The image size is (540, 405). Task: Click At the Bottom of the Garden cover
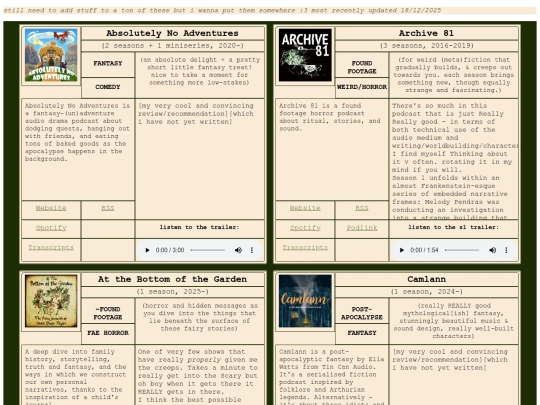coord(51,301)
